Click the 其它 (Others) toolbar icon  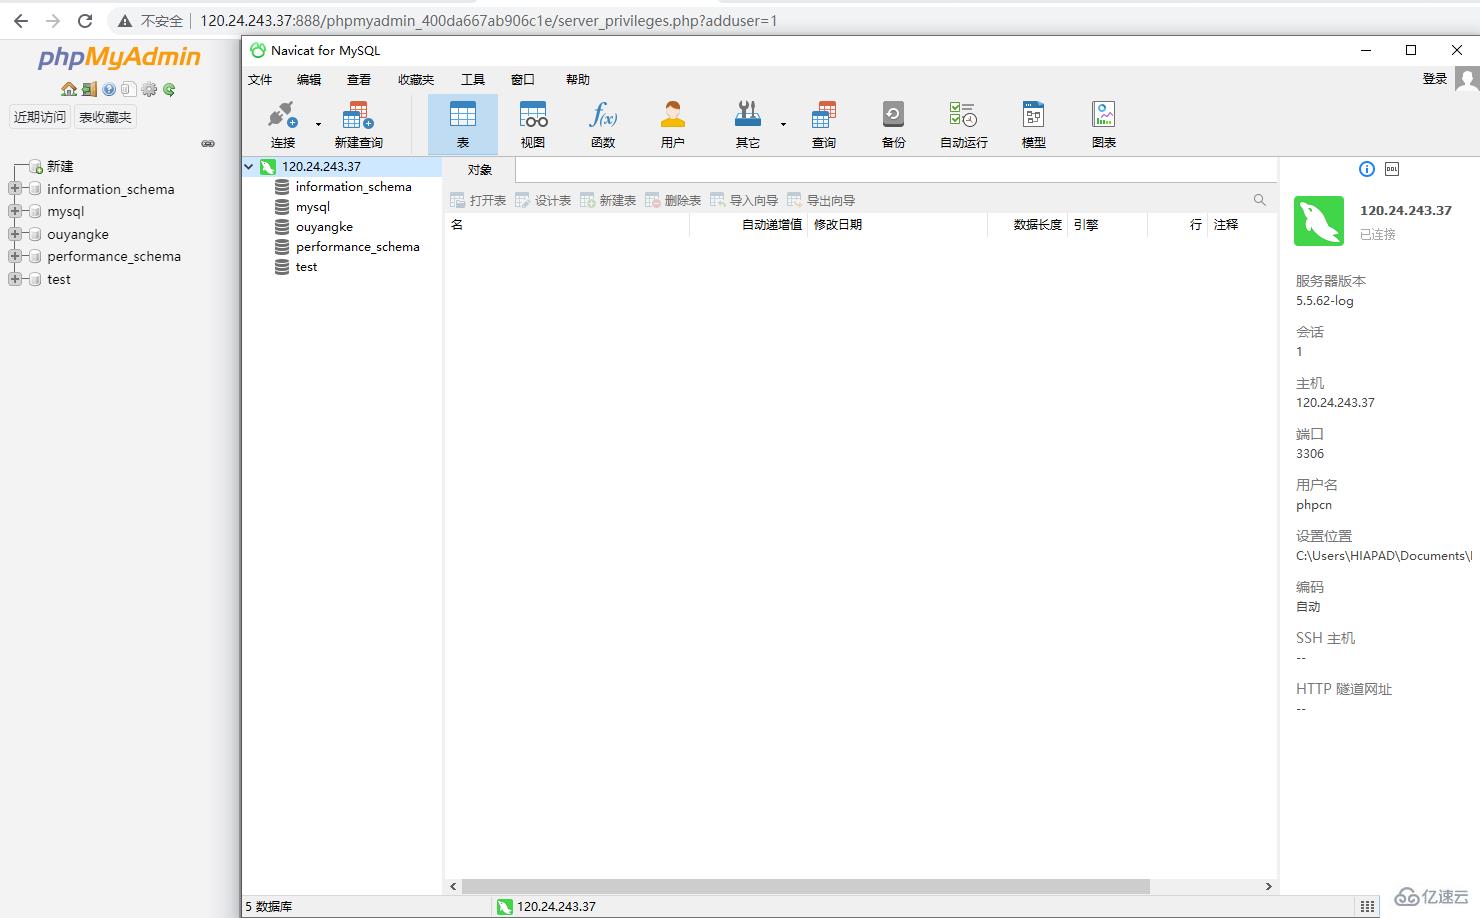pyautogui.click(x=748, y=124)
